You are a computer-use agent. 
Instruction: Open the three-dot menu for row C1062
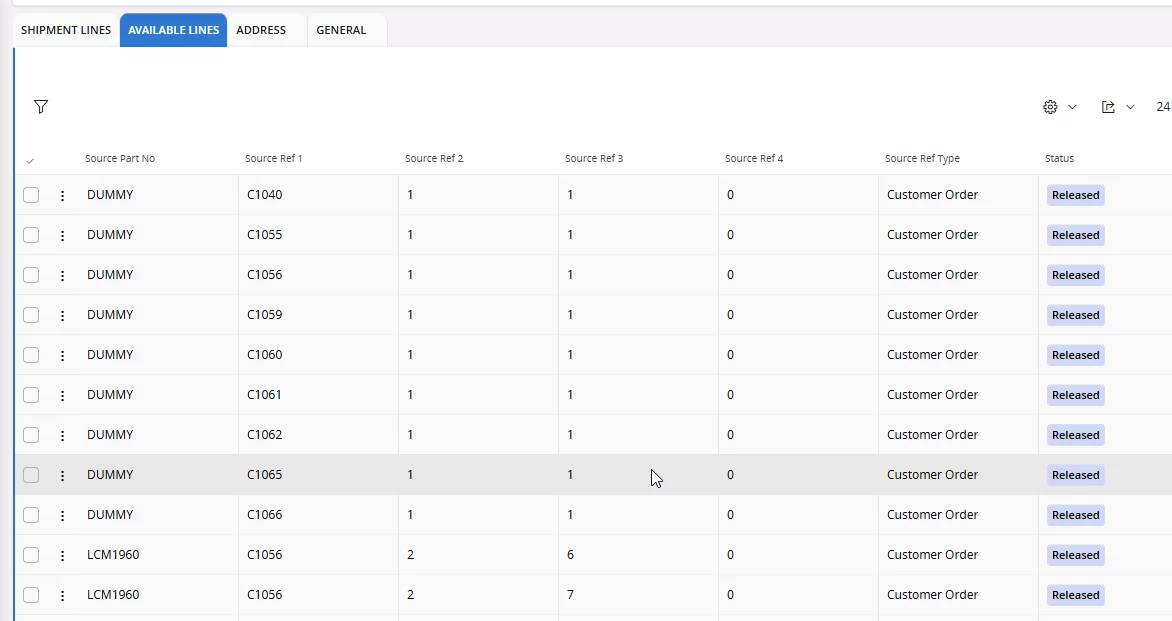coord(62,435)
